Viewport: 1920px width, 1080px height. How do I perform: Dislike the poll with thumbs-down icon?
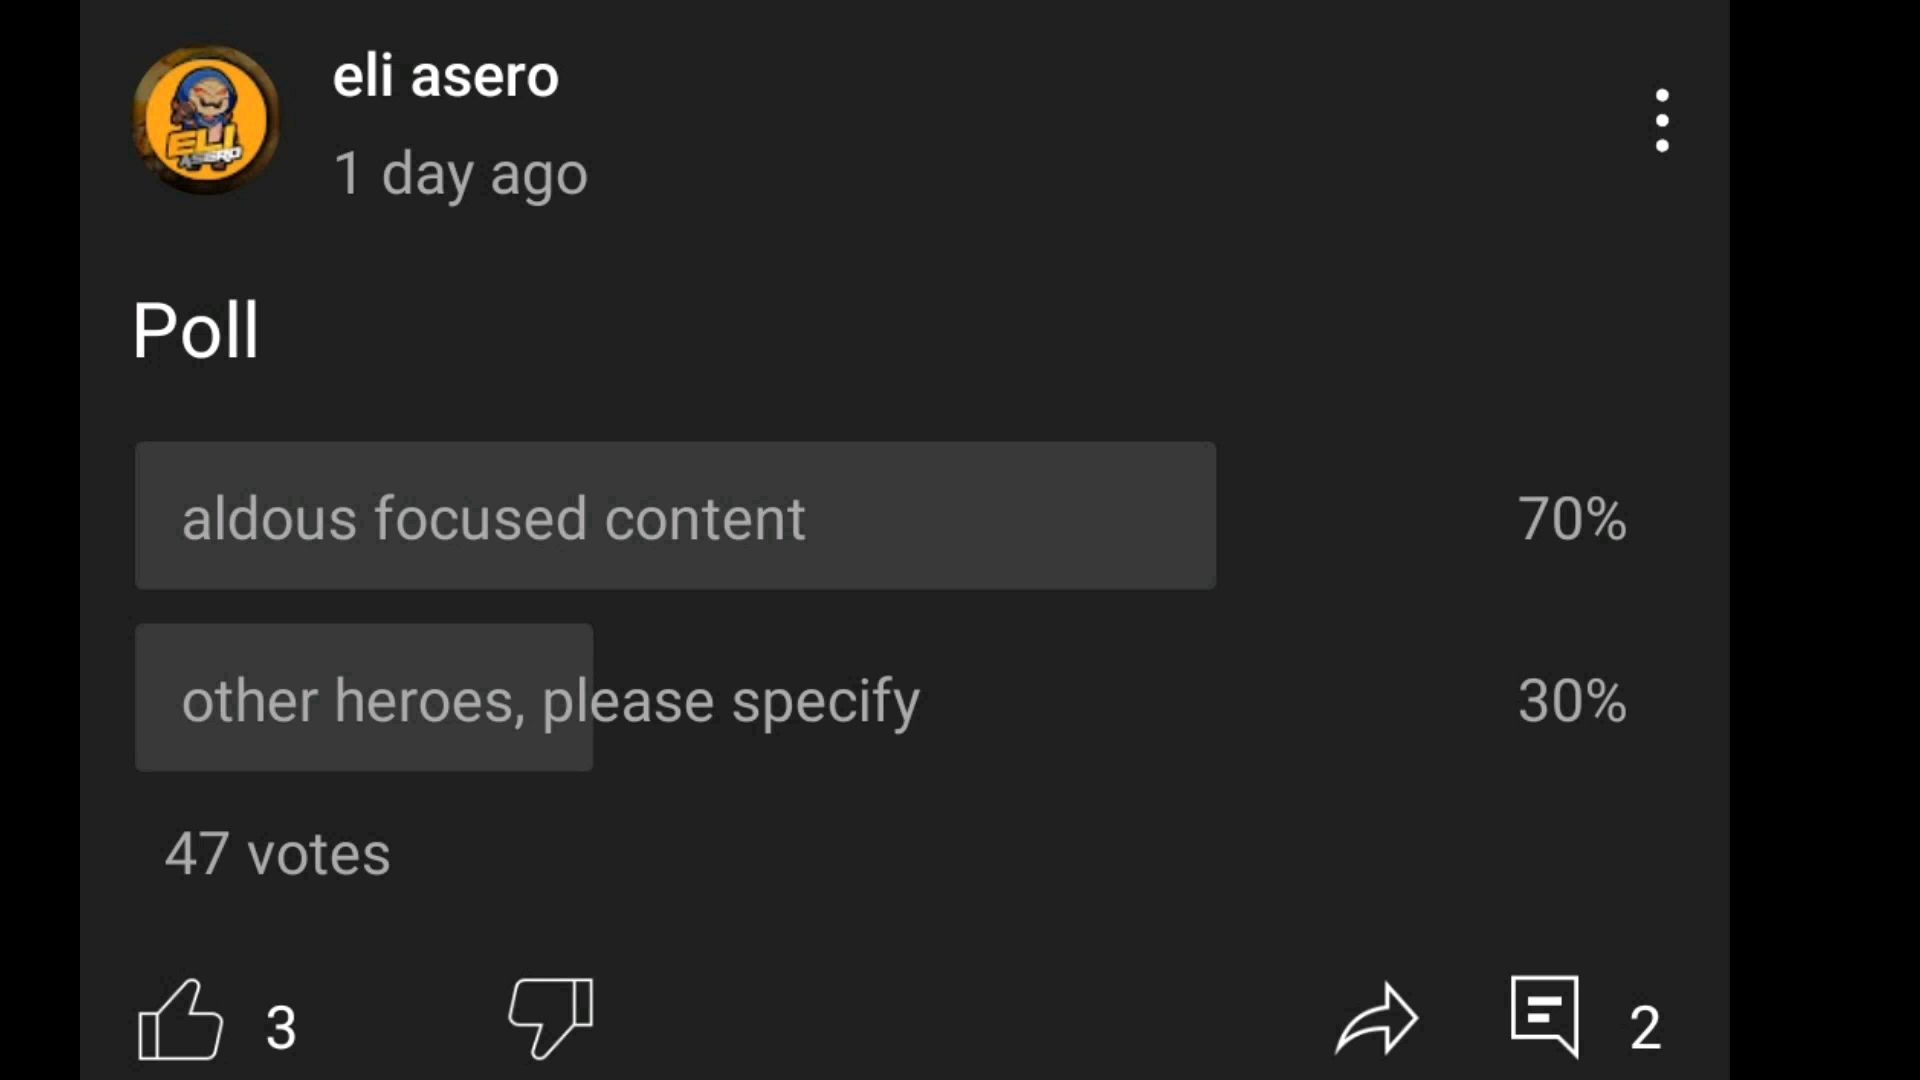(551, 1018)
